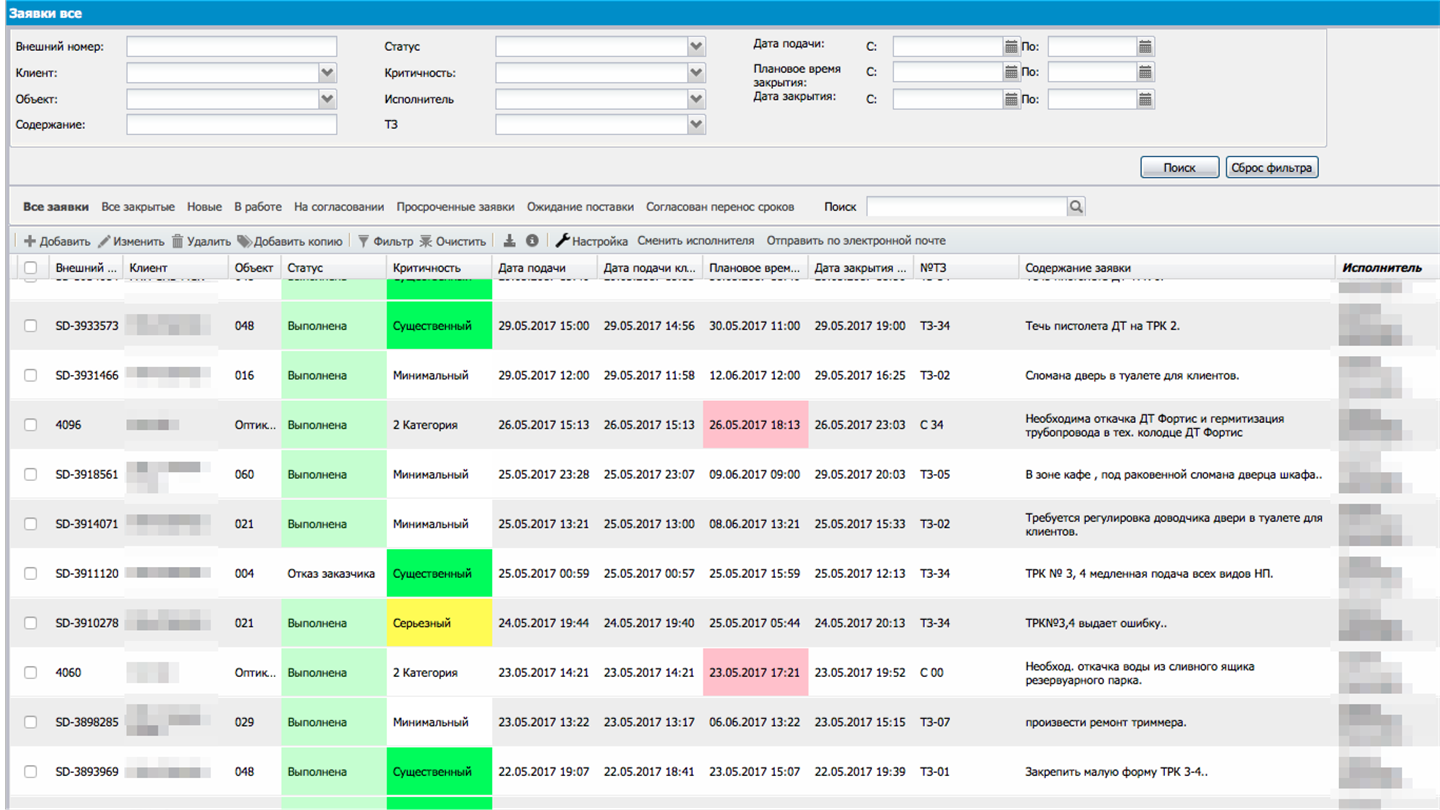Expand the Клиент dropdown
1440x810 pixels.
pyautogui.click(x=327, y=73)
